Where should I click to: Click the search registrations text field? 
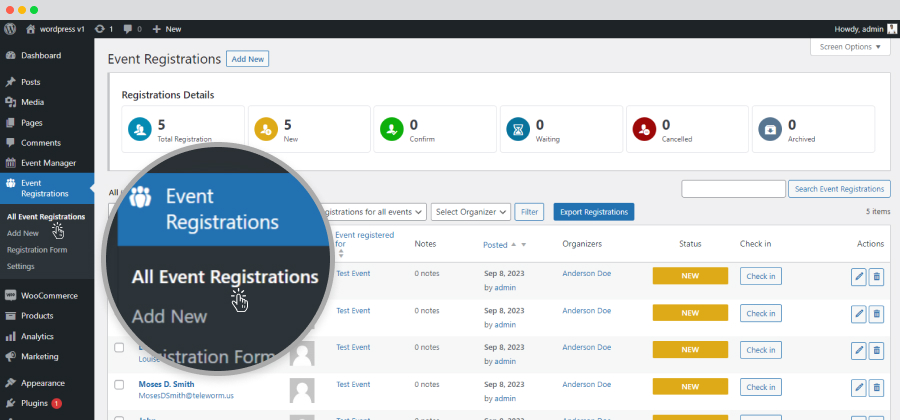coord(733,189)
